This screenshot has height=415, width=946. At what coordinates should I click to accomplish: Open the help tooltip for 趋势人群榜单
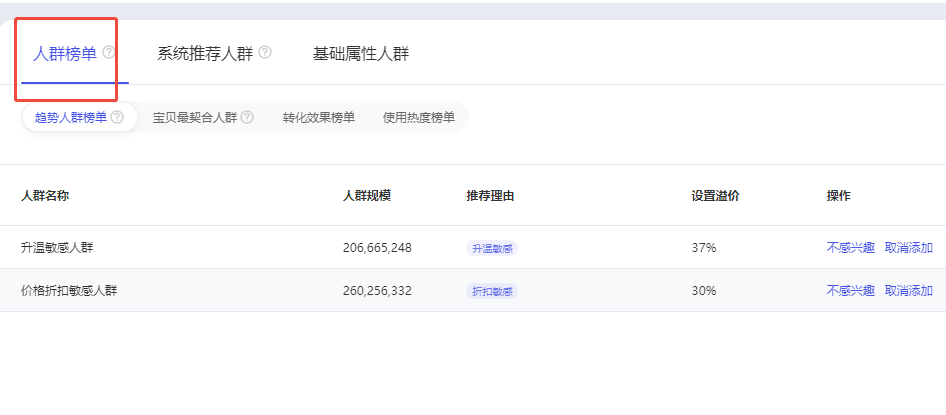coord(117,118)
